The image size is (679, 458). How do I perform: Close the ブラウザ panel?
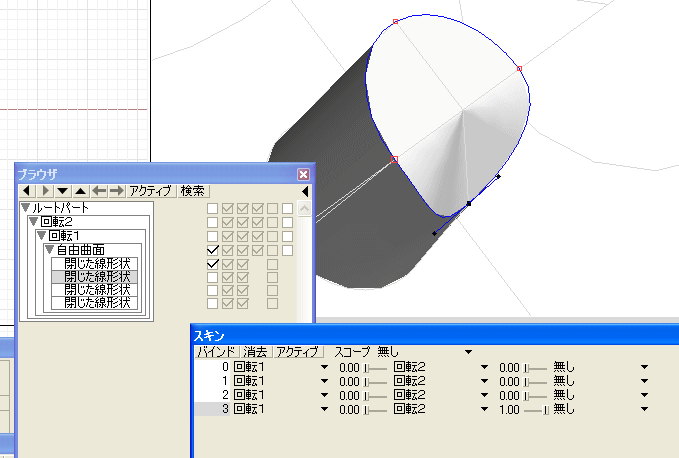303,173
